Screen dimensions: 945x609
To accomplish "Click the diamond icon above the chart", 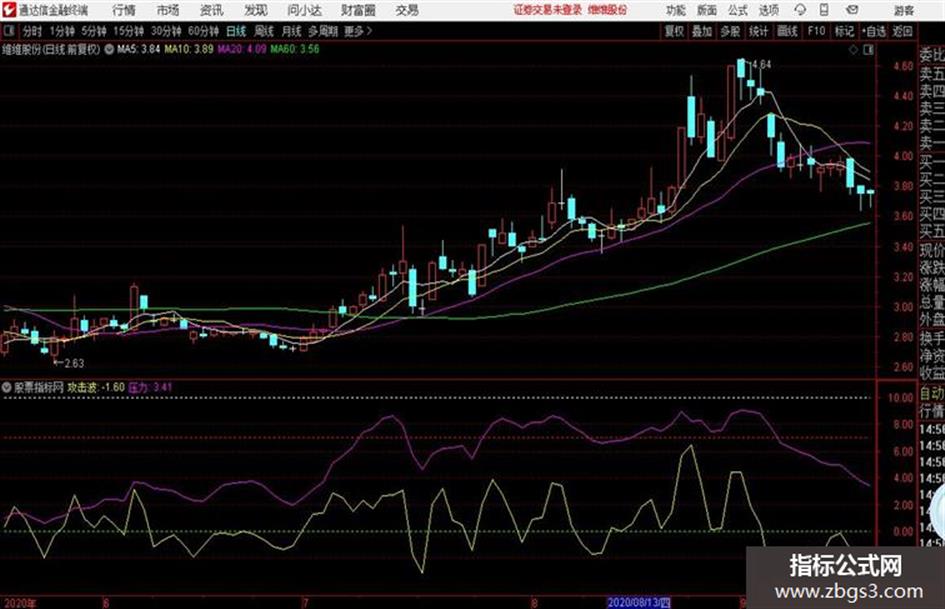I will pos(853,50).
